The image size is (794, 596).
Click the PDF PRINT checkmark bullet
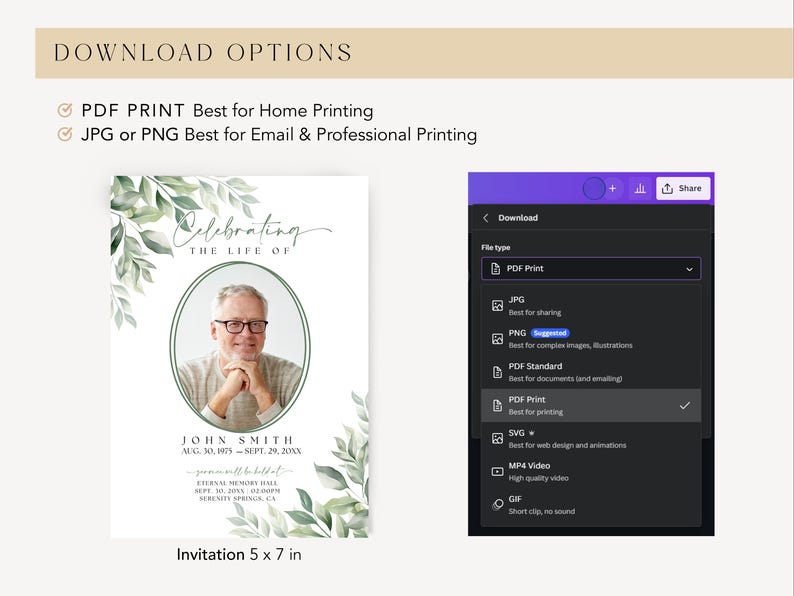coord(64,110)
